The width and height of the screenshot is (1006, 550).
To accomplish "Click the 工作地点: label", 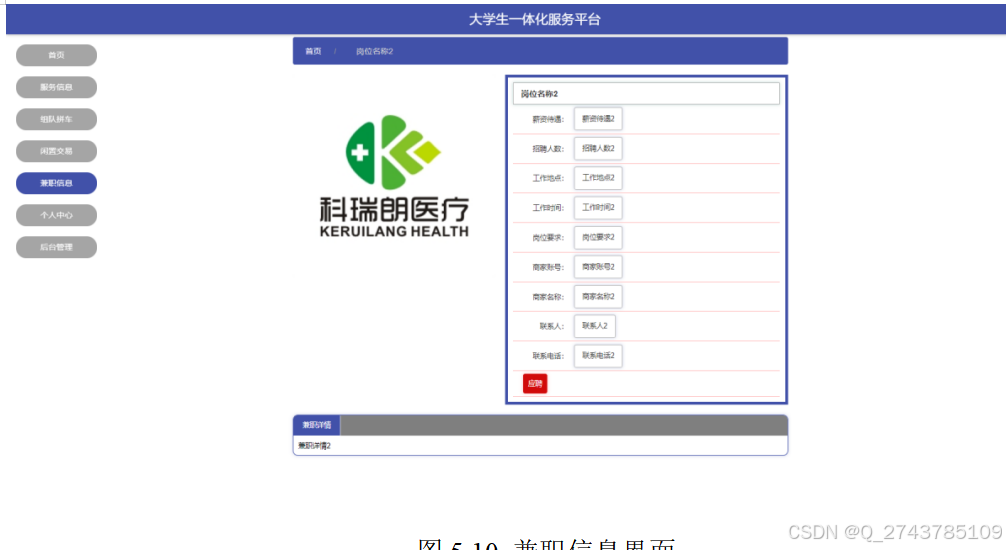I will pyautogui.click(x=548, y=178).
